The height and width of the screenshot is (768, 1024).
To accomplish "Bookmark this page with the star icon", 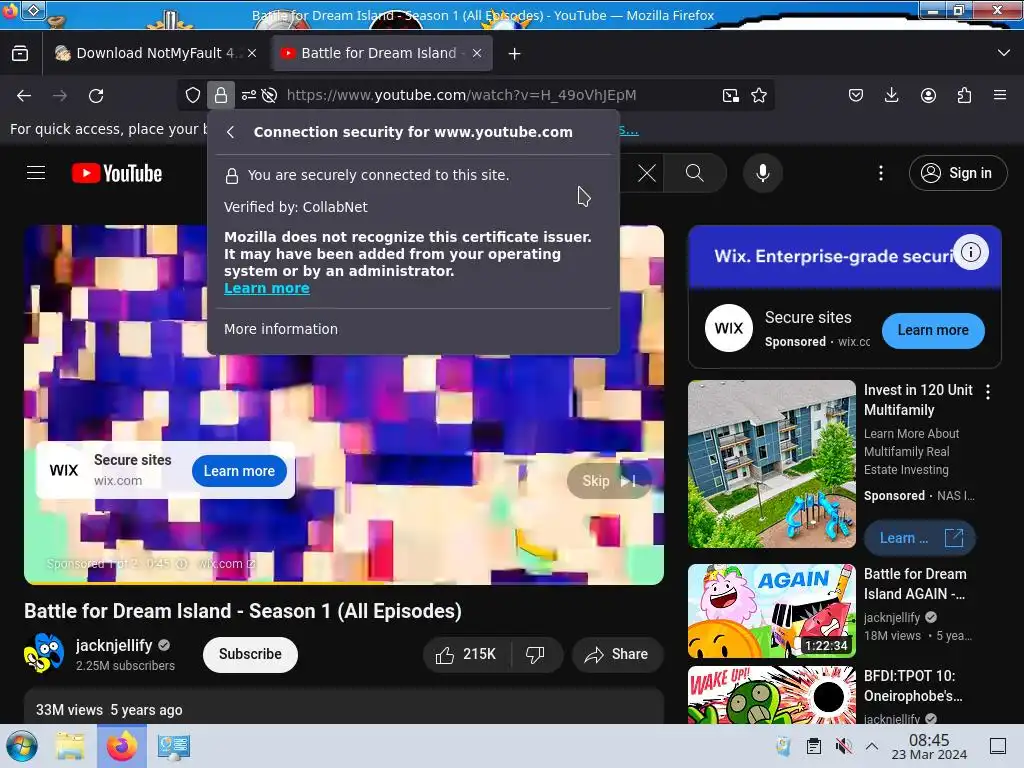I will click(x=759, y=95).
